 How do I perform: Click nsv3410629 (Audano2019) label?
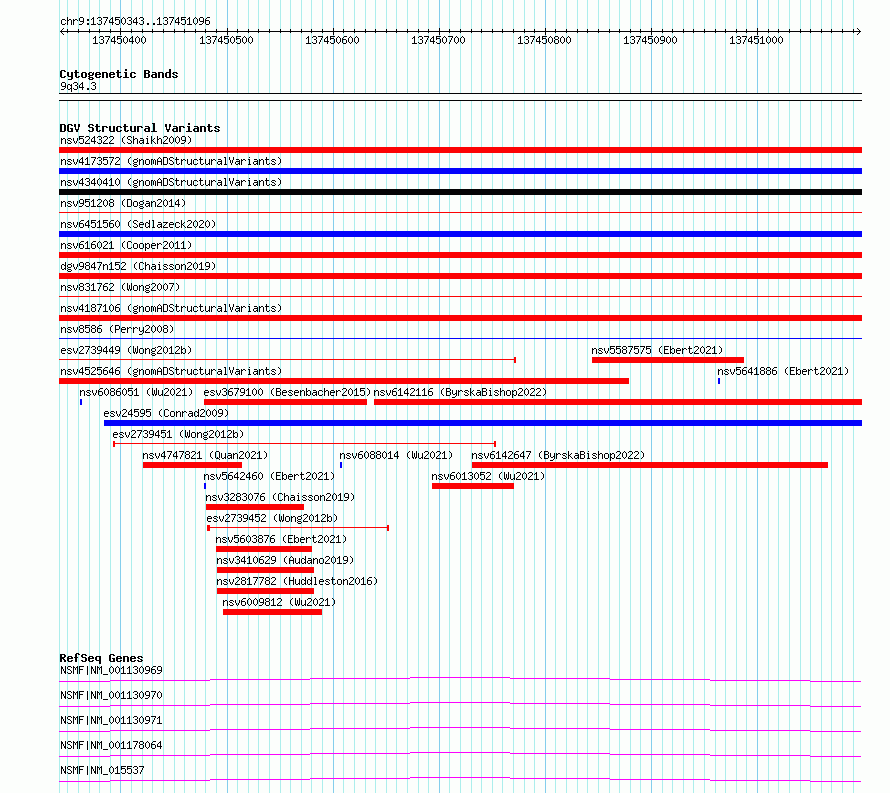285,560
